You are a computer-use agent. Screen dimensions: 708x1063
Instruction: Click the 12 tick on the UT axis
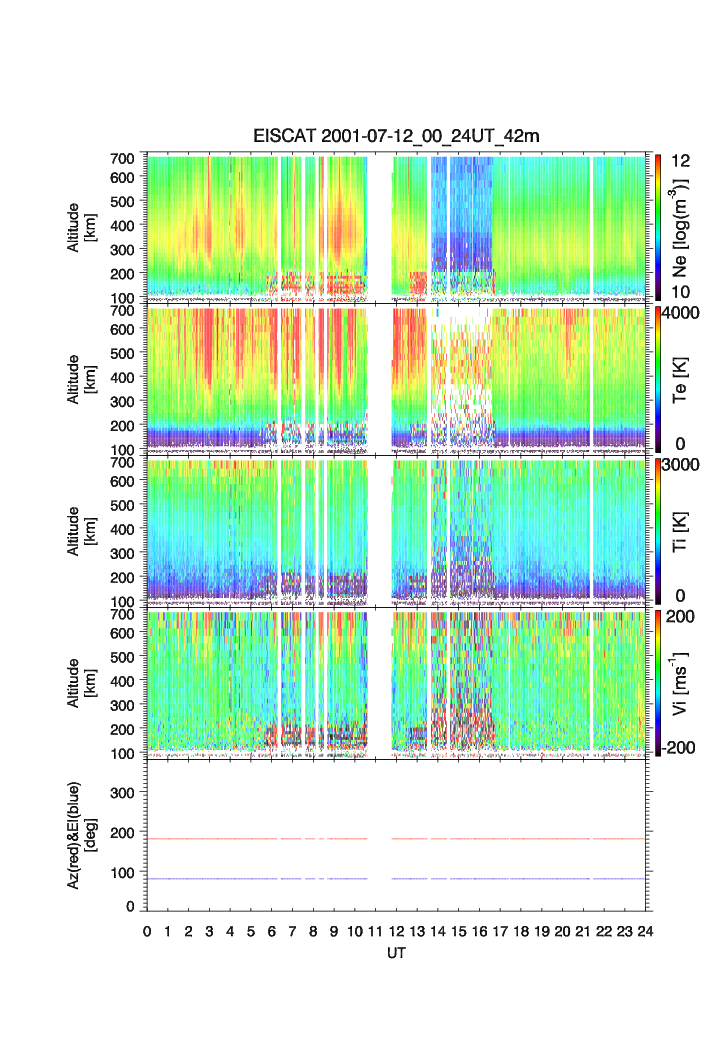point(397,932)
